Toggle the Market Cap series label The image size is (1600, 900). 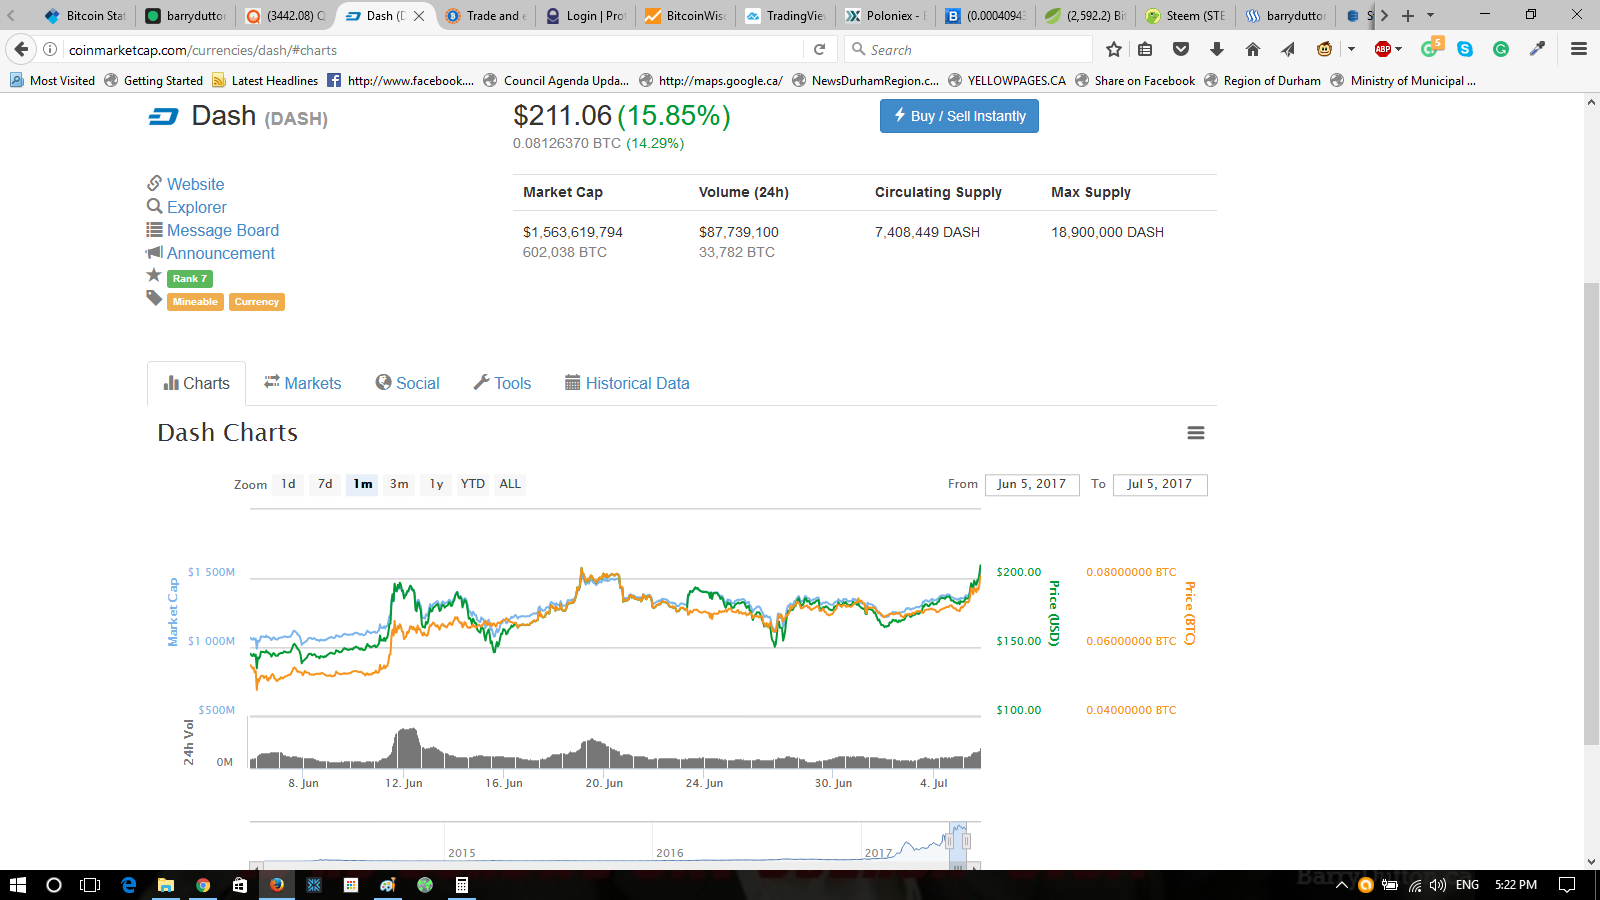click(x=173, y=612)
